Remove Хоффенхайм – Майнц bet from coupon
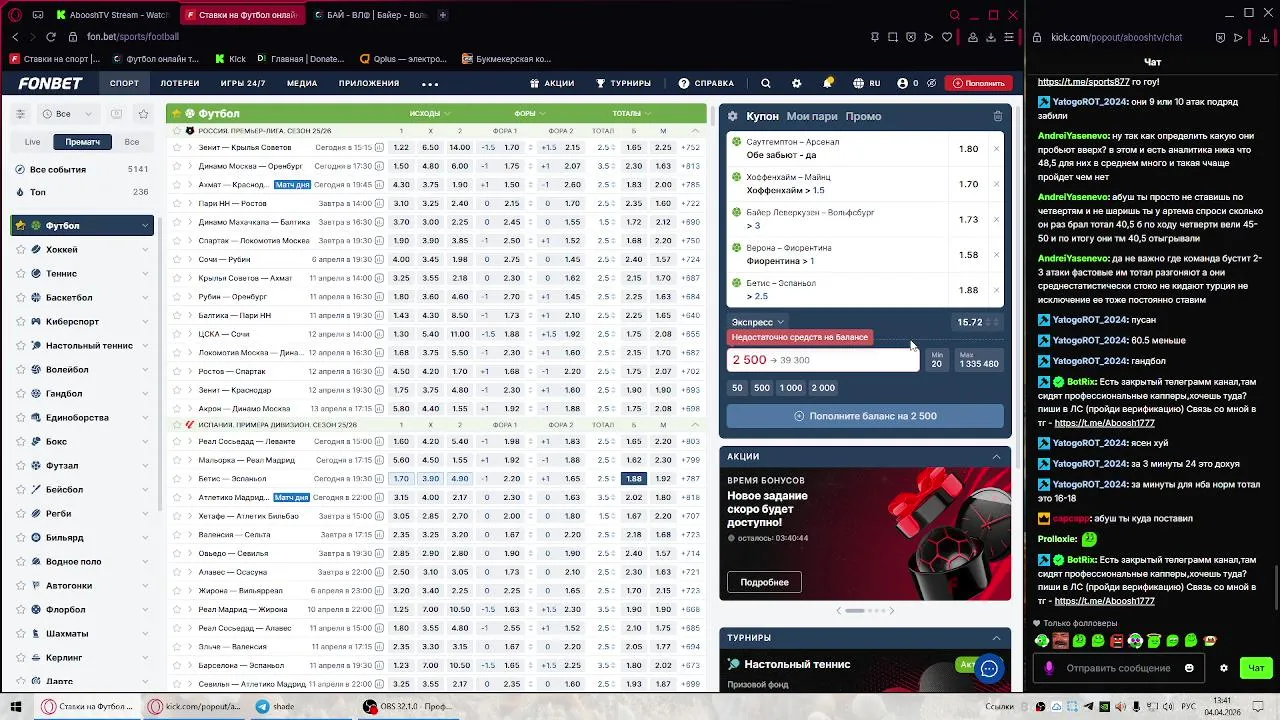 (996, 184)
